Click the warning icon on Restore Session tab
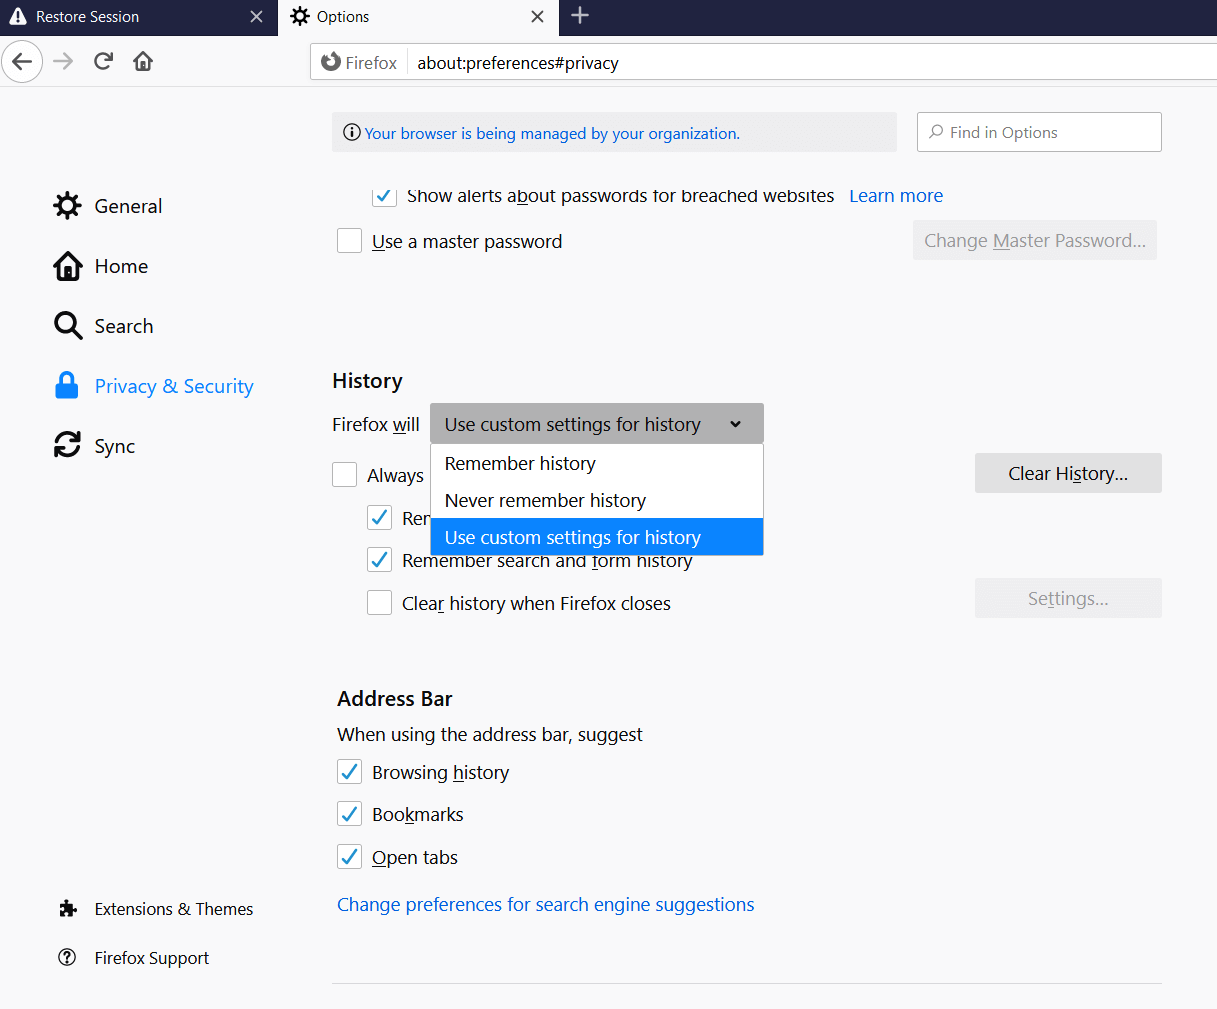This screenshot has height=1009, width=1217. 18,17
